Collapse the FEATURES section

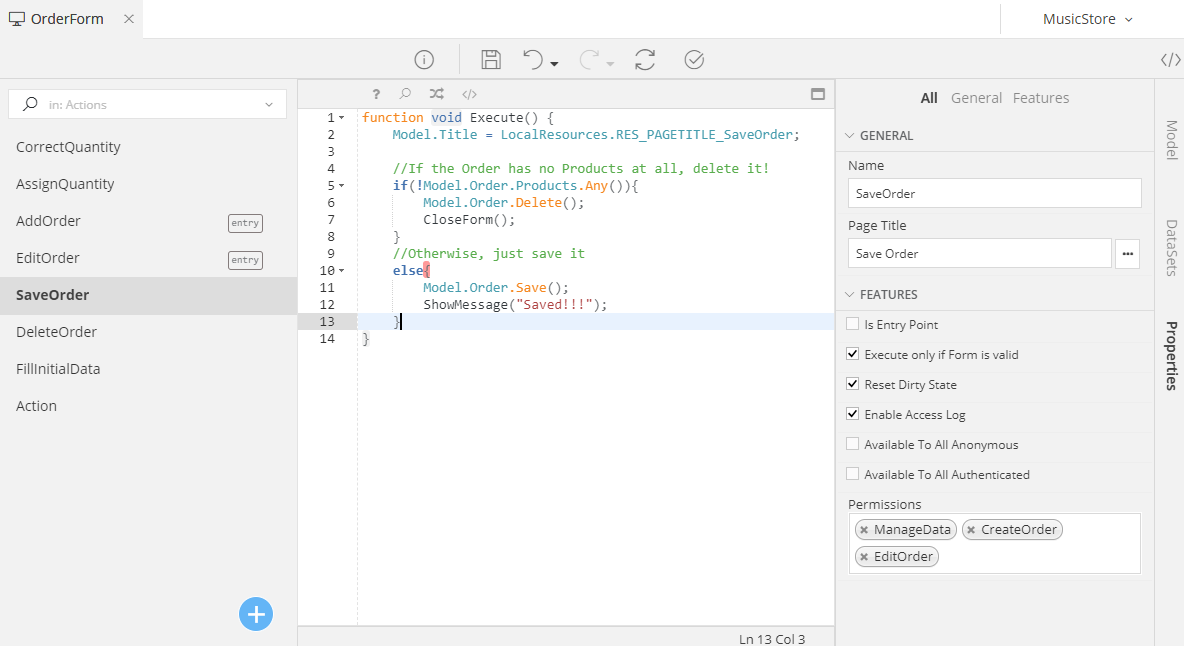pyautogui.click(x=851, y=295)
